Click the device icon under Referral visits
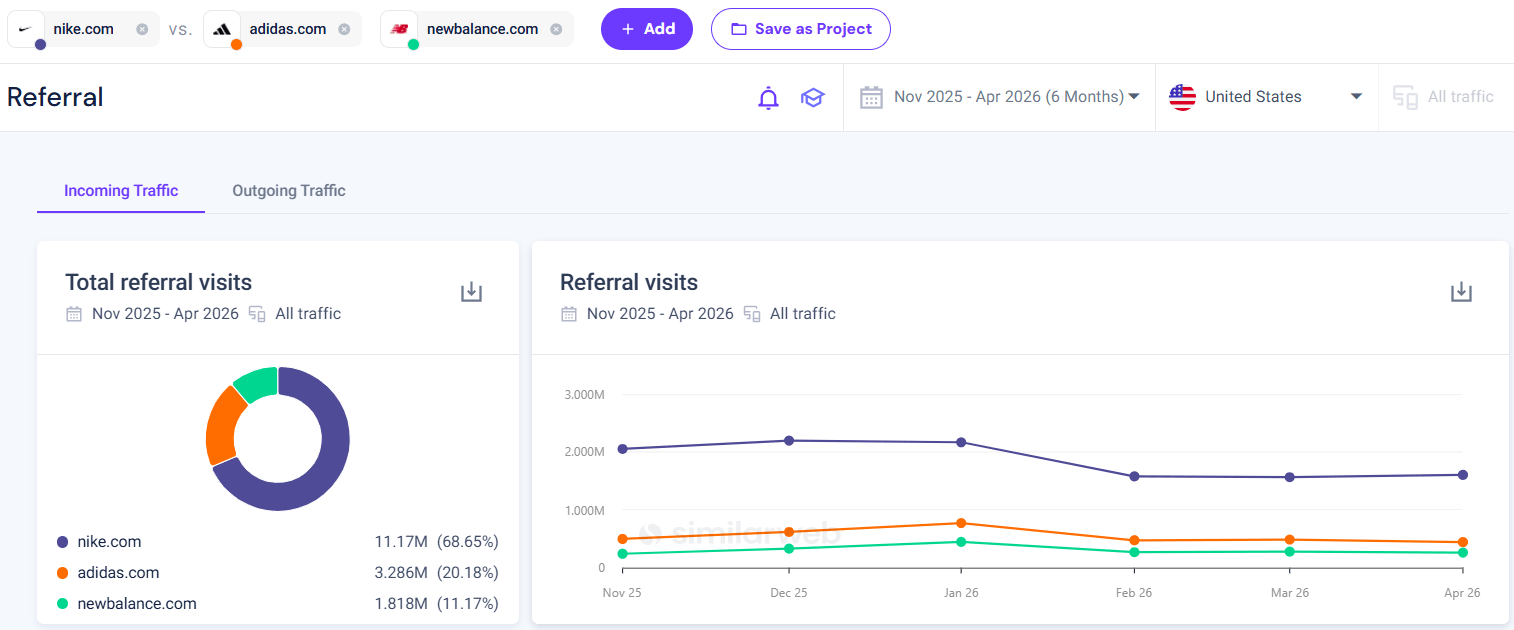 coord(752,314)
